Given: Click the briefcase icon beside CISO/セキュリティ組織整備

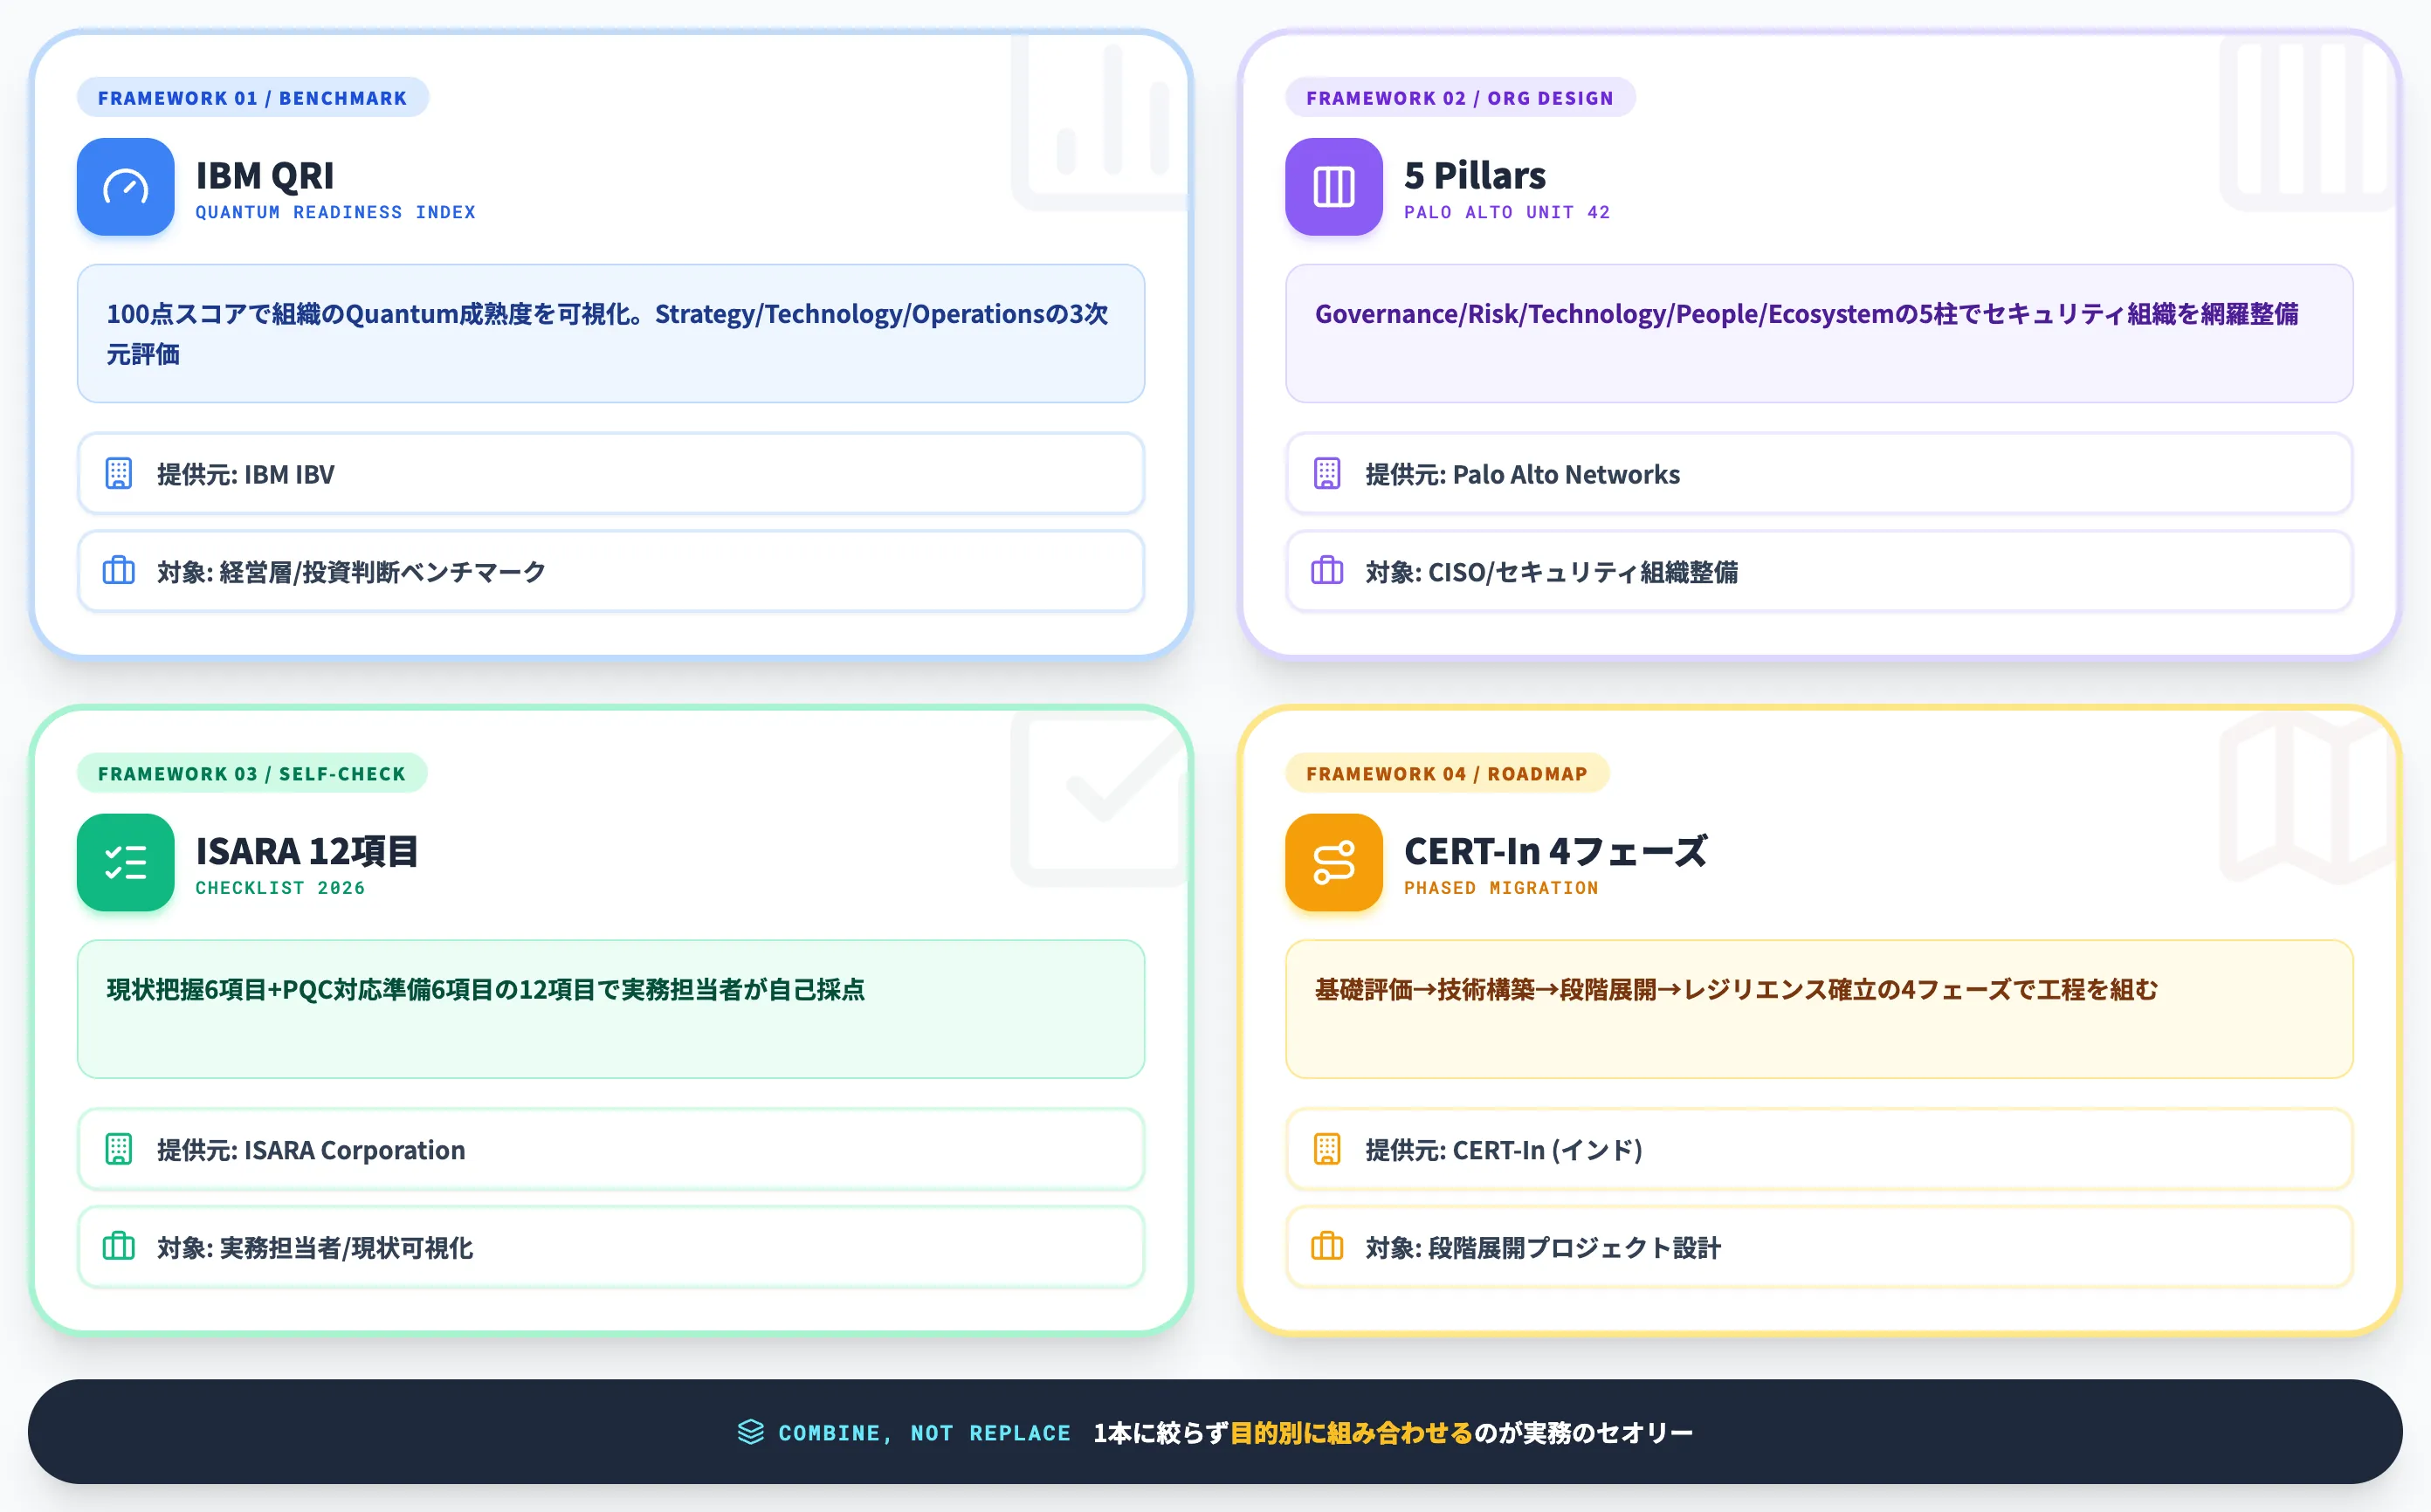Looking at the screenshot, I should (x=1327, y=571).
